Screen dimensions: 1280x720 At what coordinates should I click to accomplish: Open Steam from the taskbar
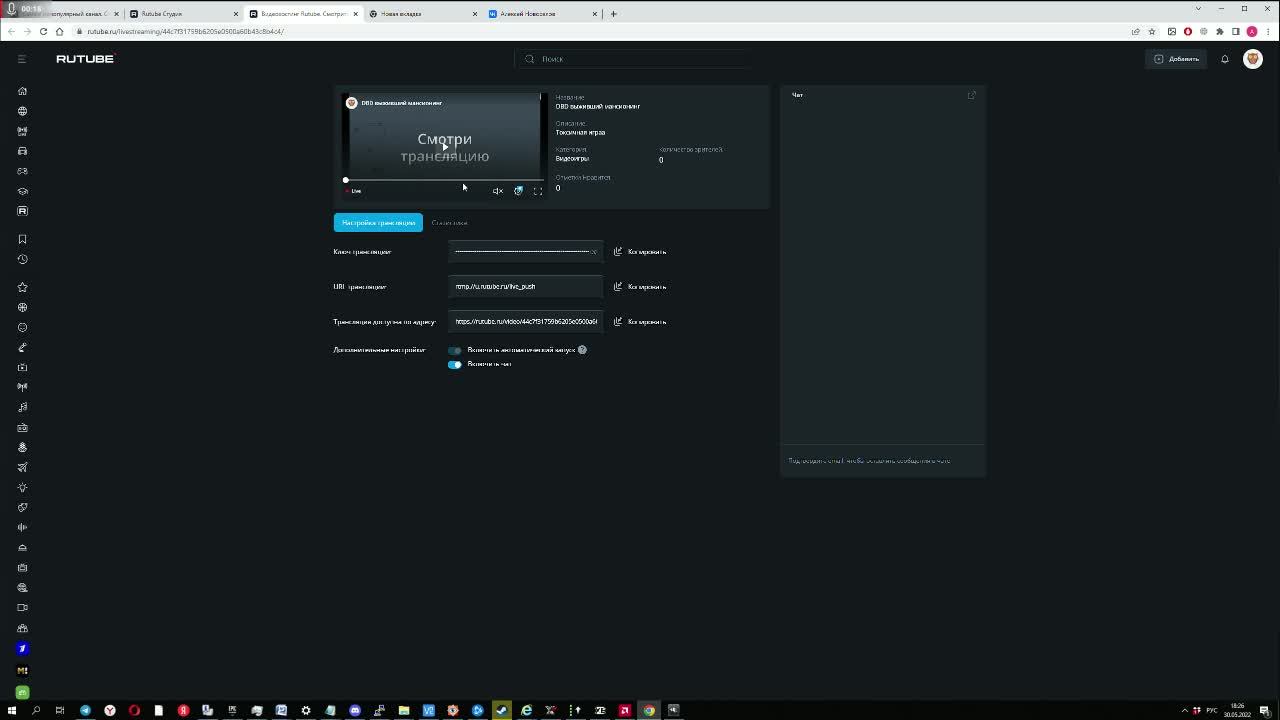(x=502, y=710)
